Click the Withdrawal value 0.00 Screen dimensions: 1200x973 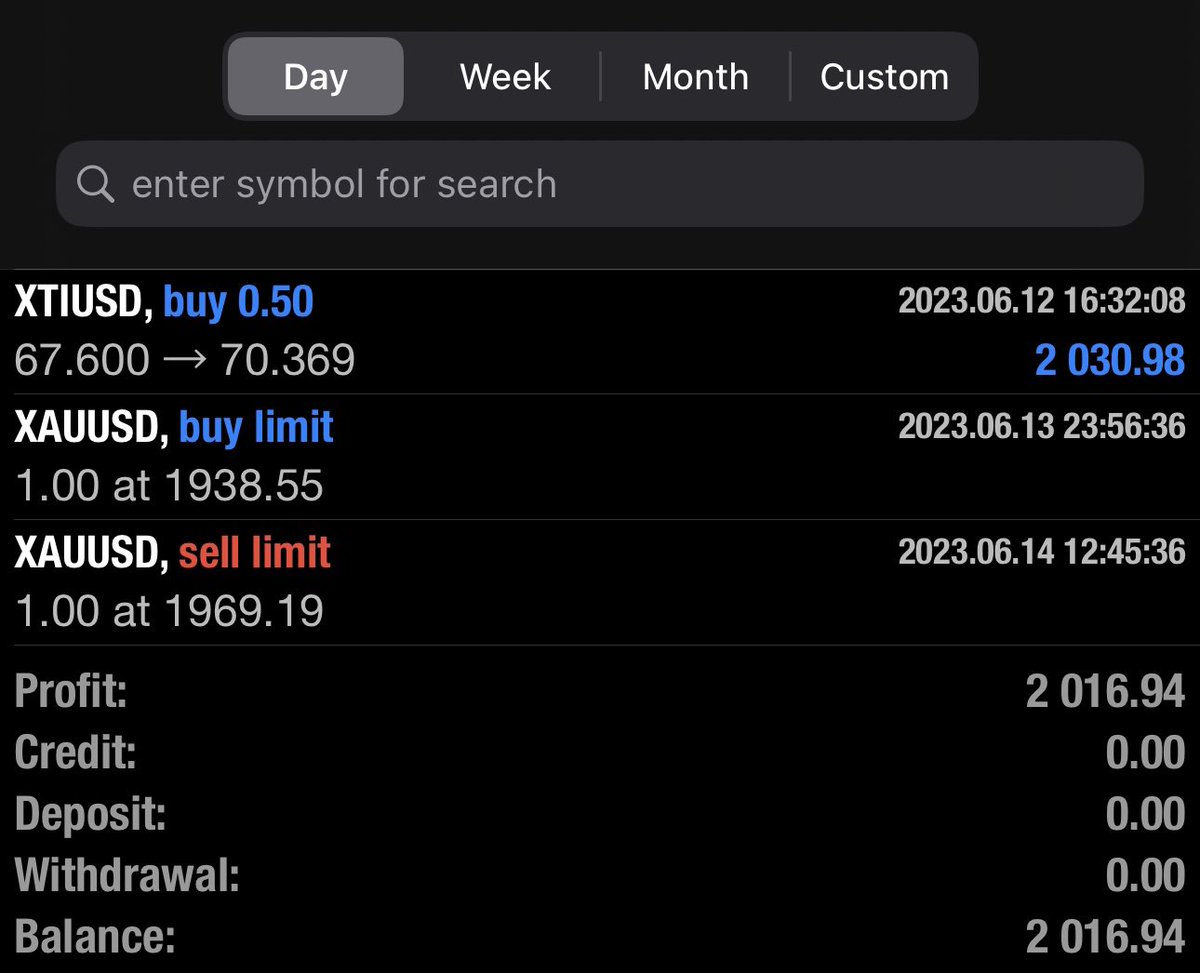coord(1146,877)
